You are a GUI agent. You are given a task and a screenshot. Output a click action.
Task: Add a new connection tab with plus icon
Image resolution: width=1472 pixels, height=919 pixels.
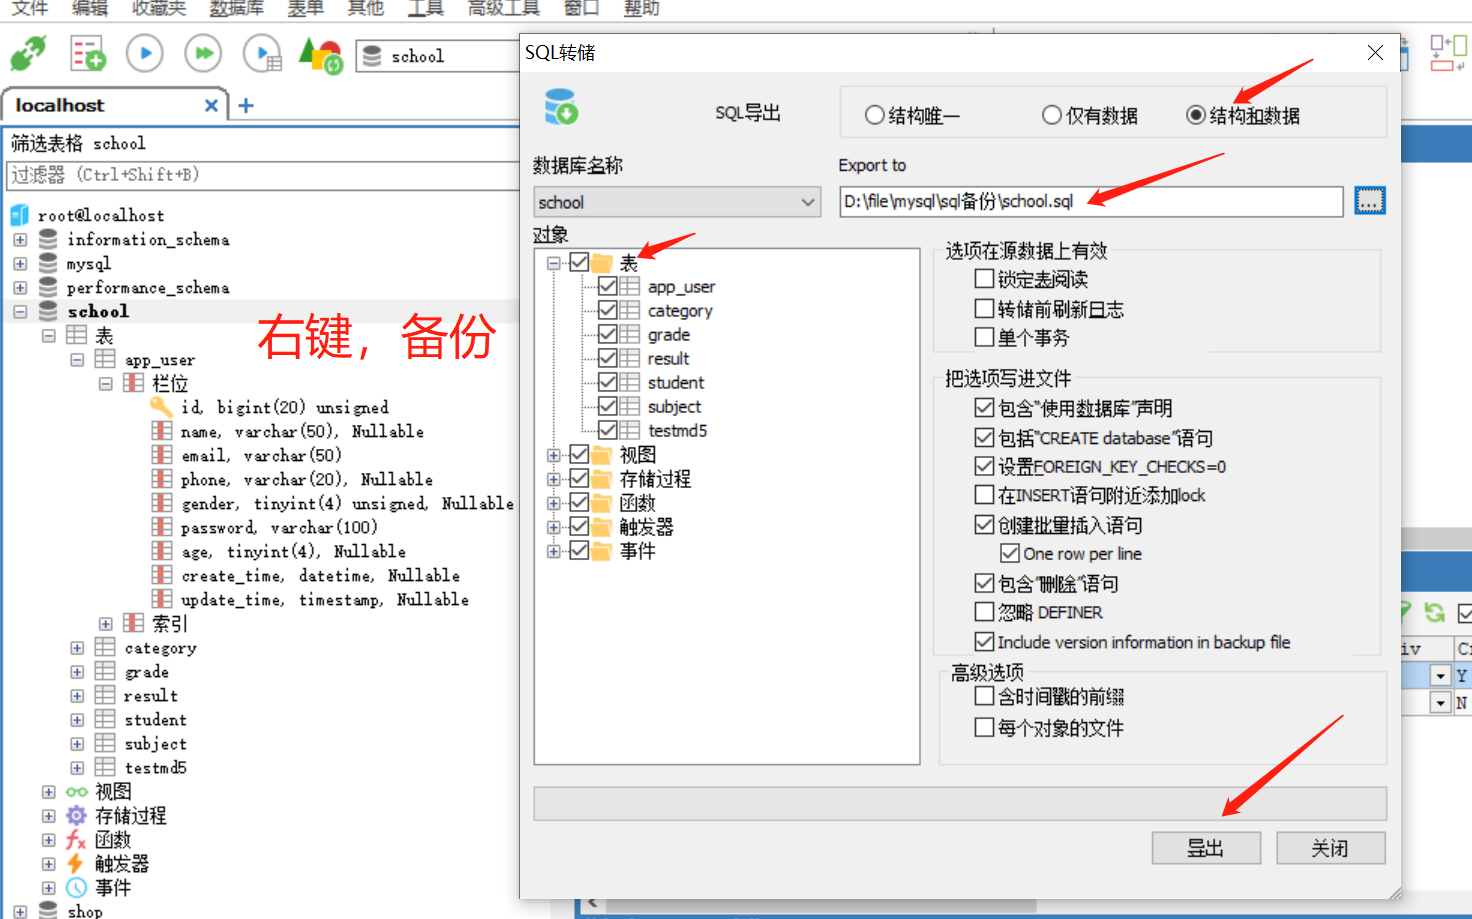246,105
